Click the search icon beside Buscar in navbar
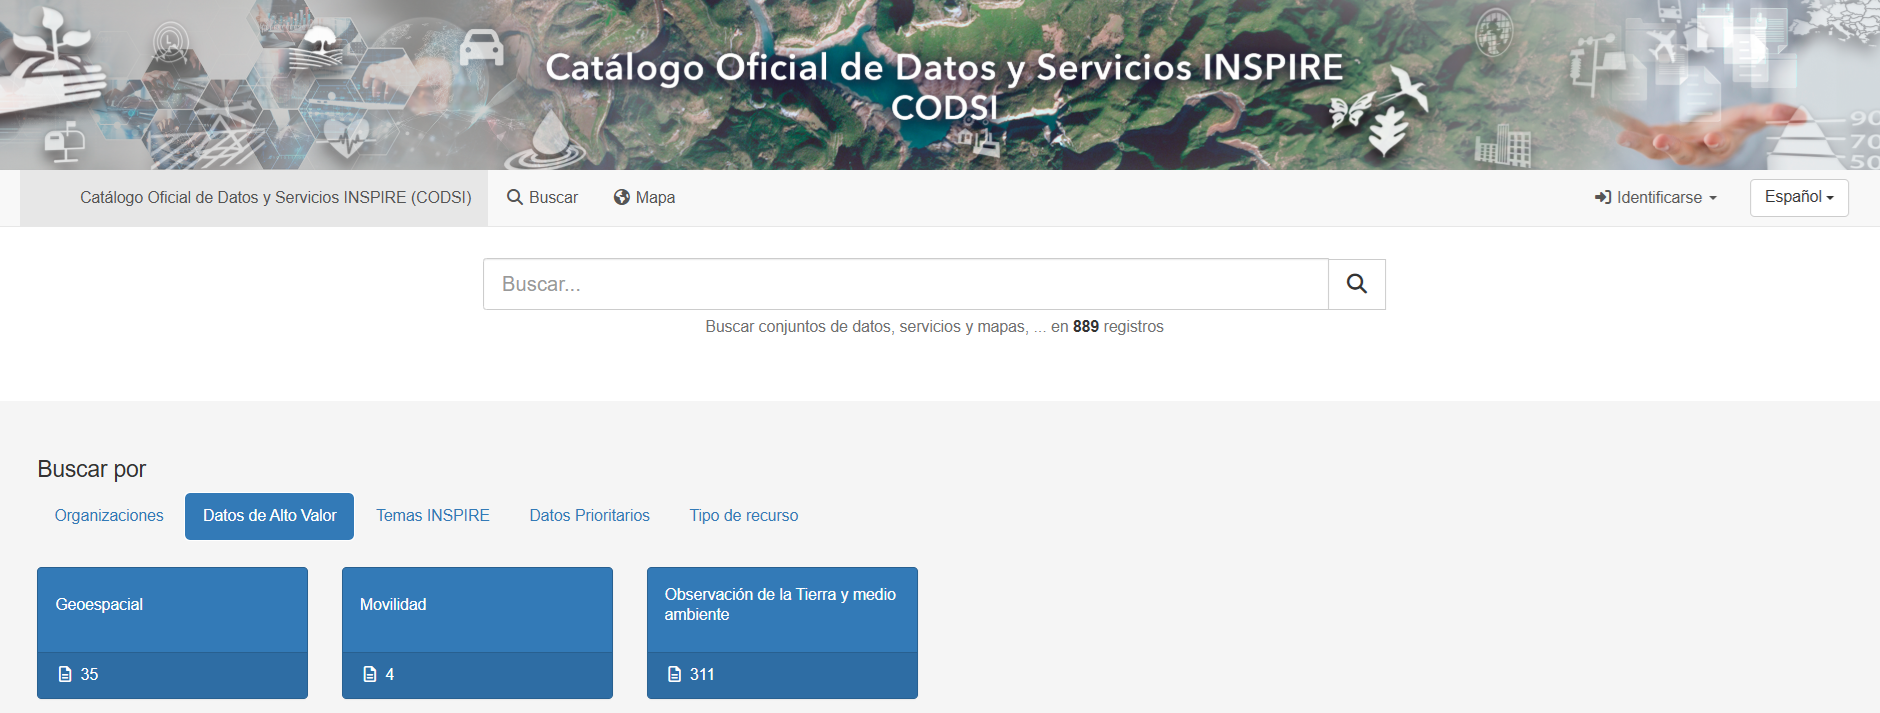This screenshot has width=1880, height=713. (x=515, y=198)
